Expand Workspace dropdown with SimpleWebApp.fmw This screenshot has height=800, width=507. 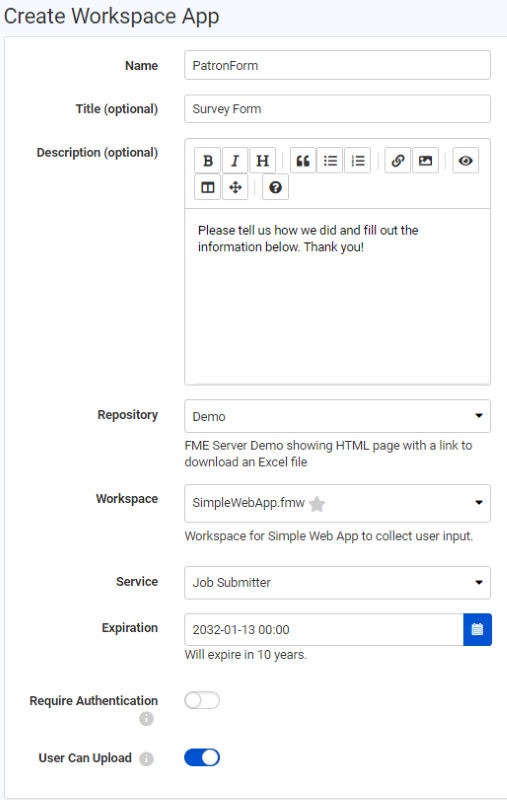(337, 503)
